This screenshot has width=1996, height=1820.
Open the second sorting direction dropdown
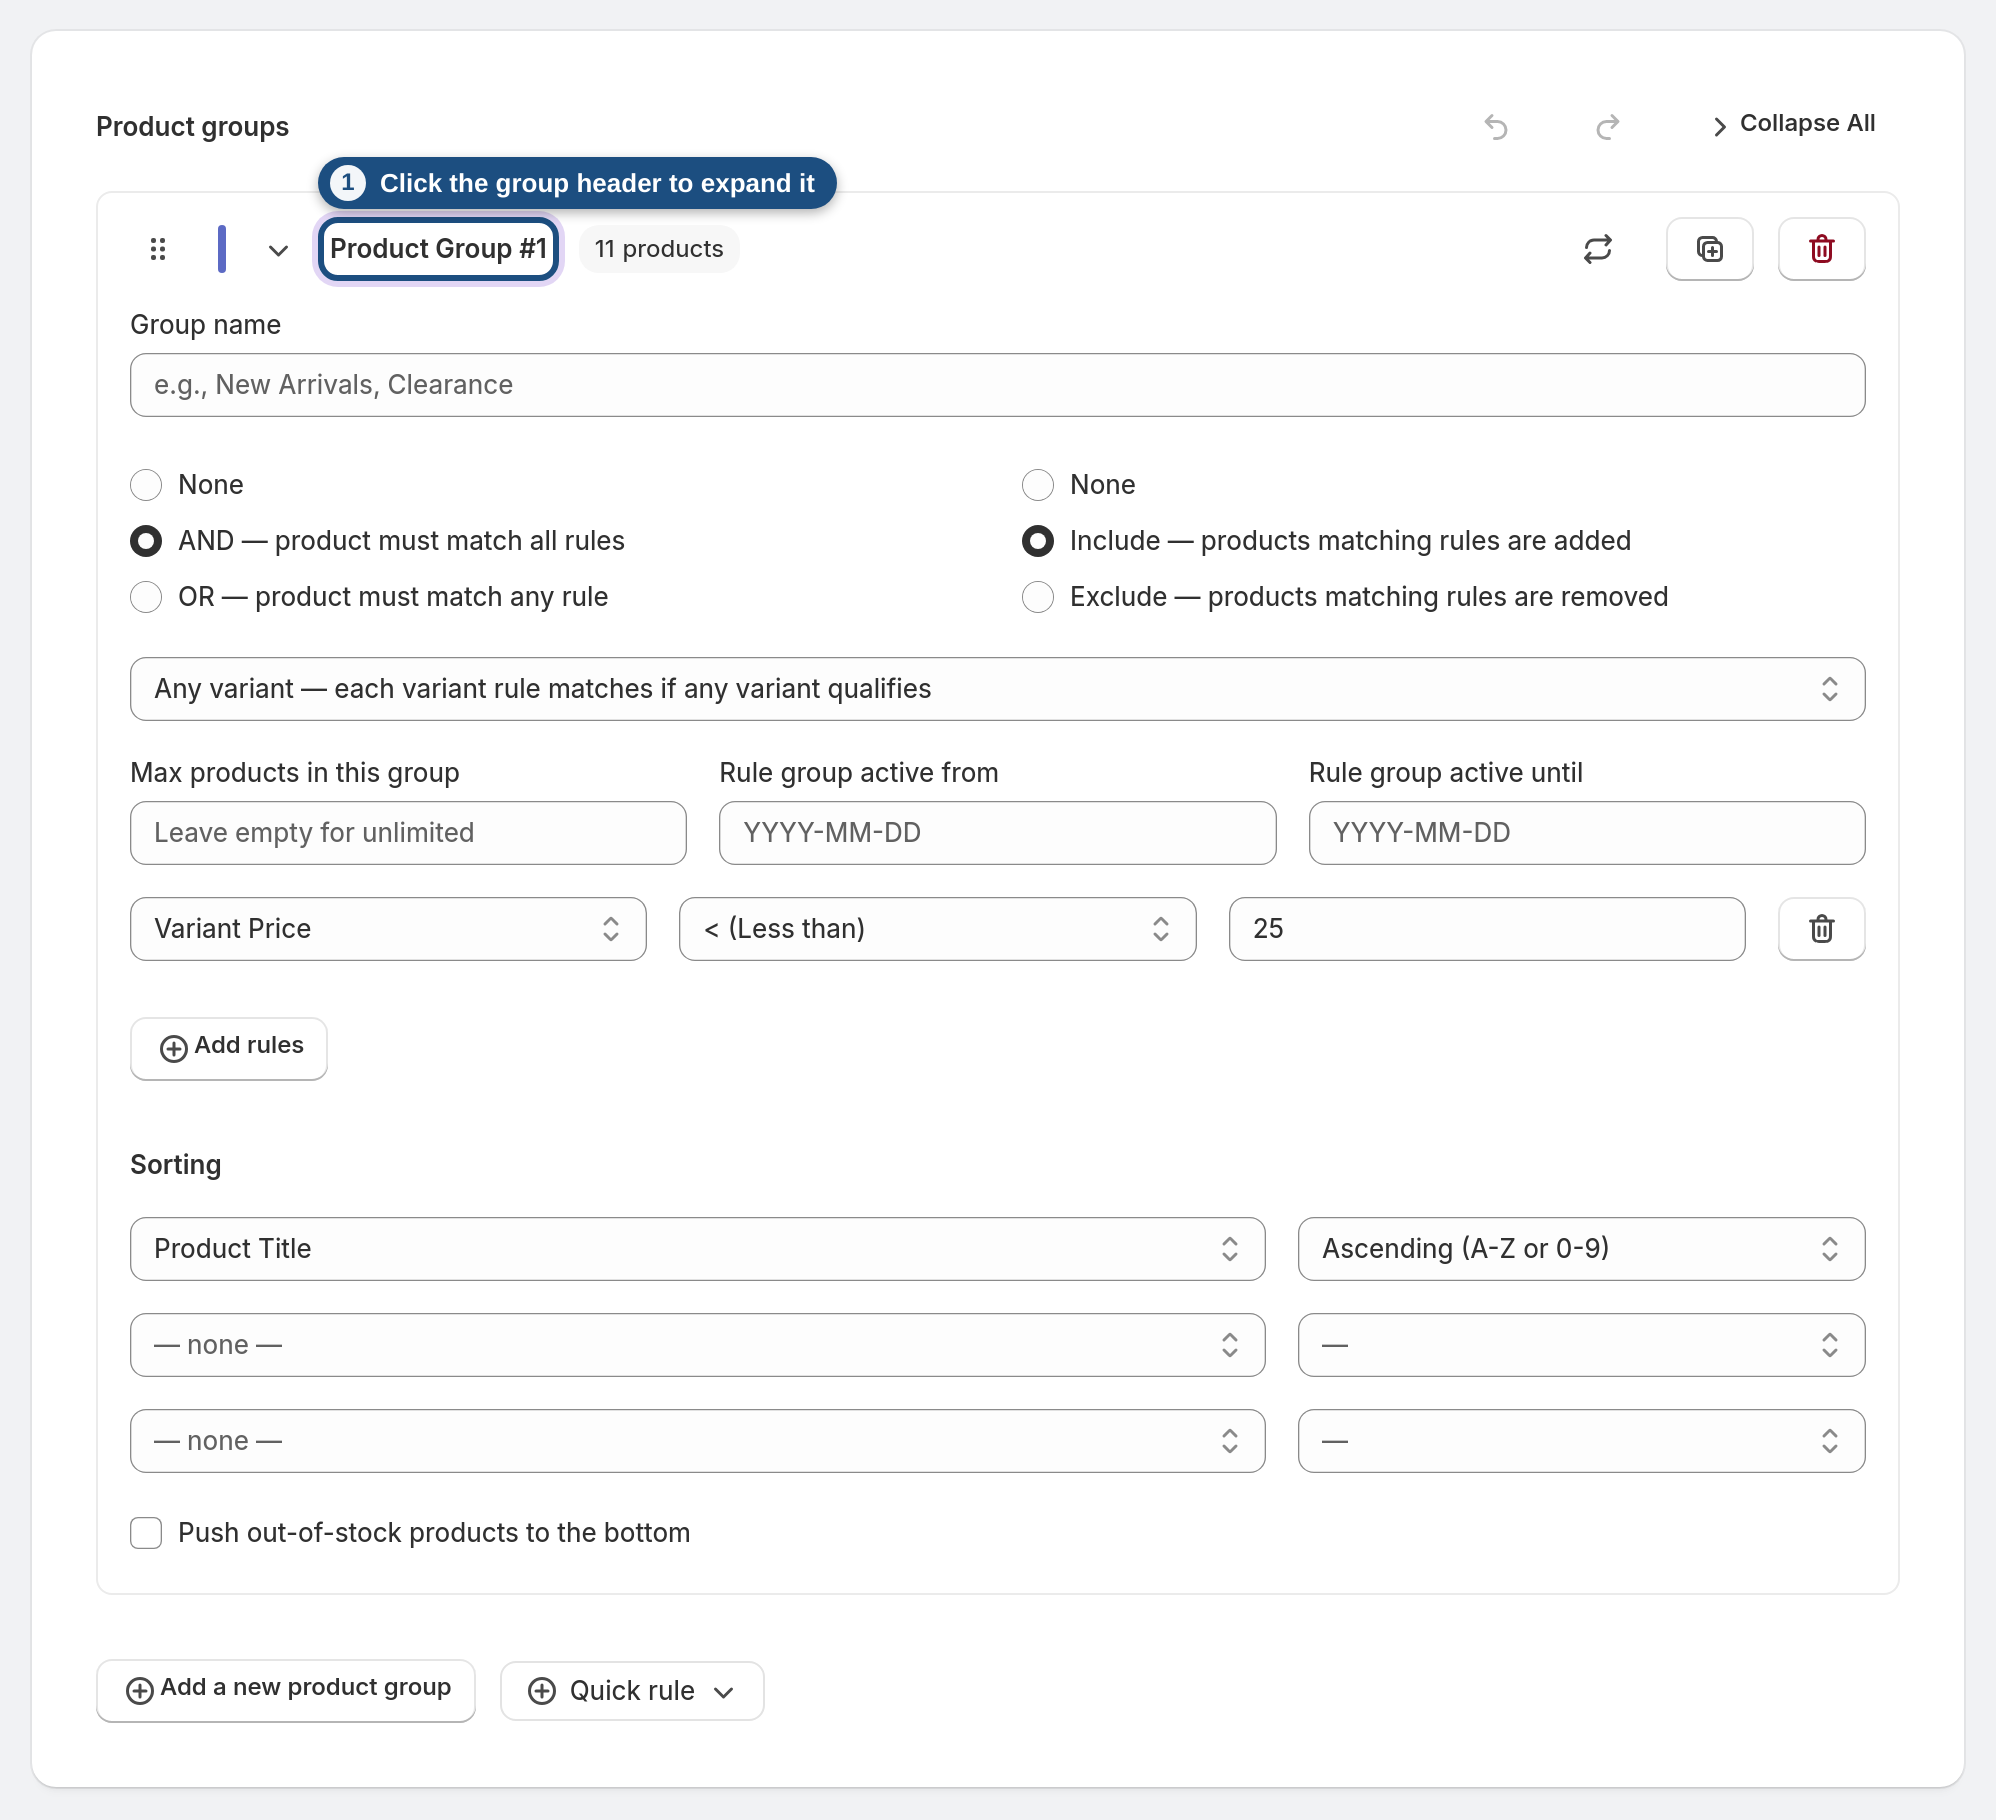1582,1345
